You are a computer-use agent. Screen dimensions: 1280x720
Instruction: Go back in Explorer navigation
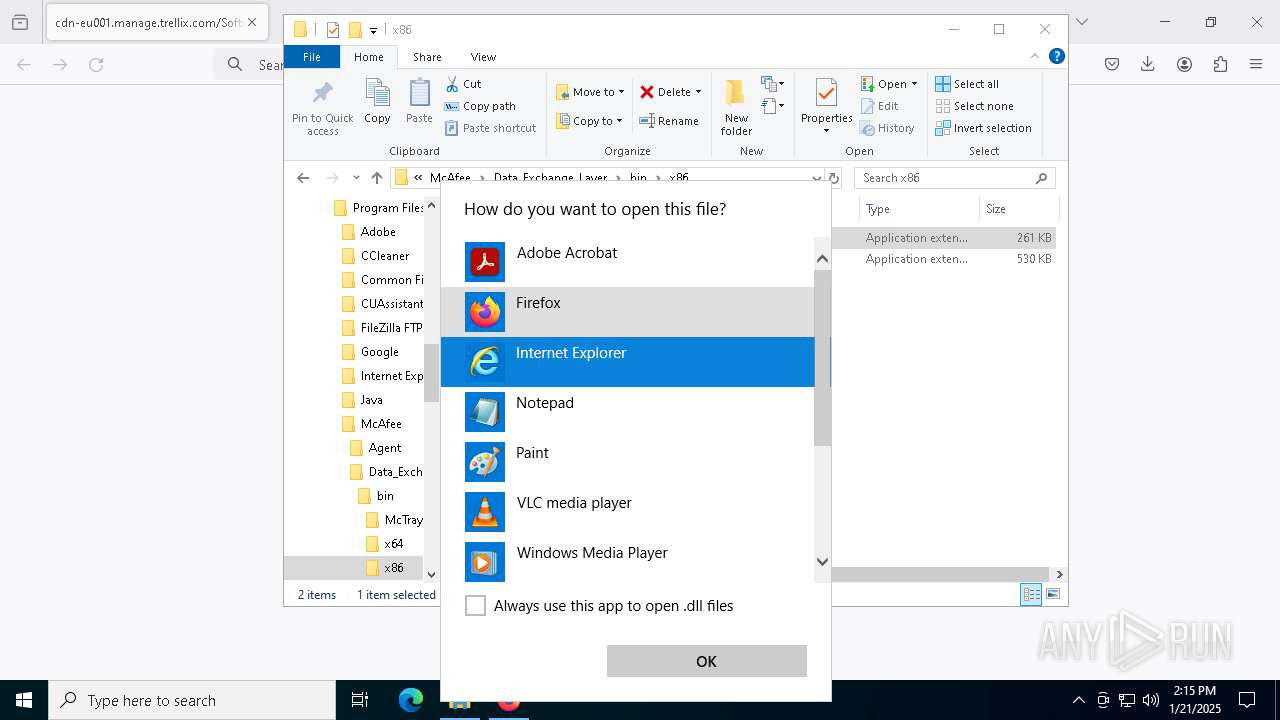coord(303,178)
